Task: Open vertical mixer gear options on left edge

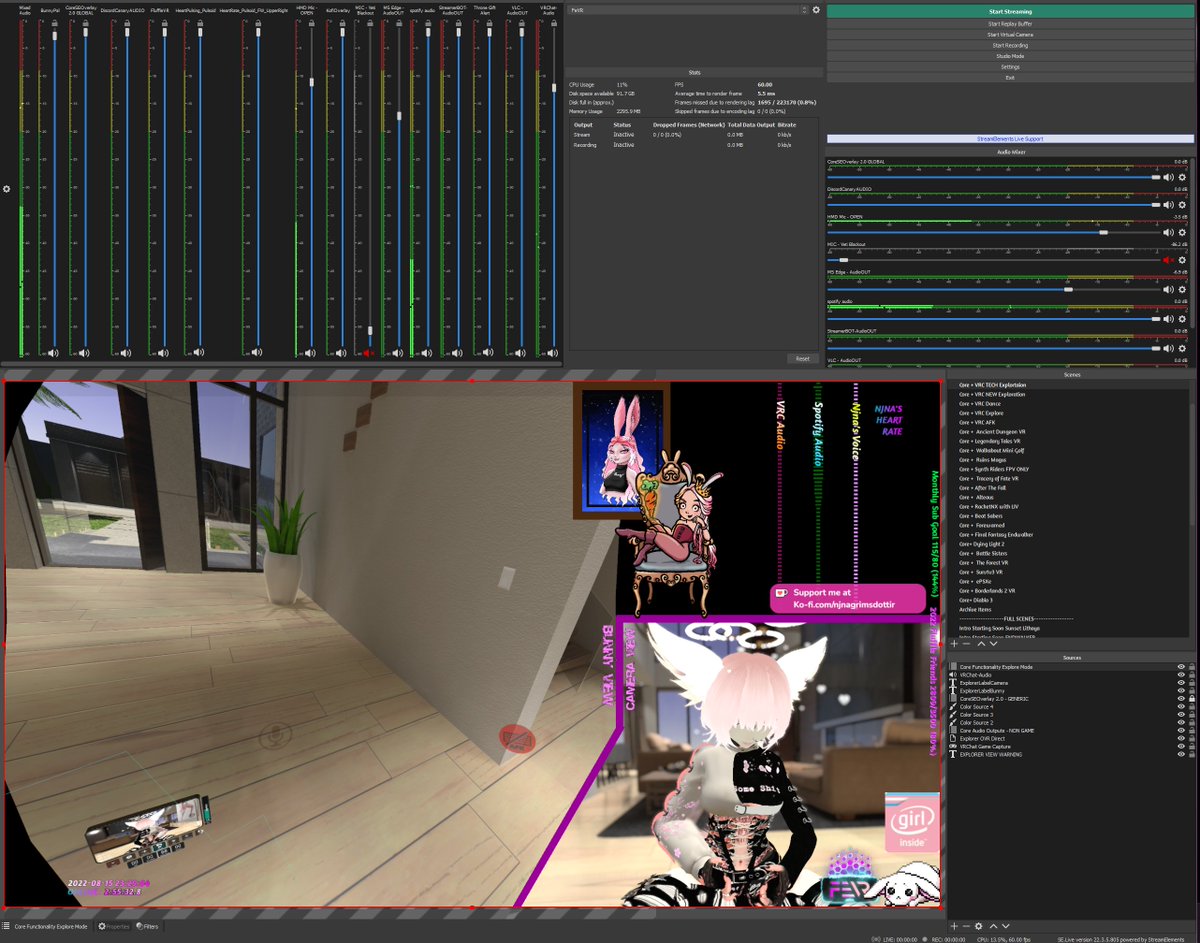Action: pos(6,188)
